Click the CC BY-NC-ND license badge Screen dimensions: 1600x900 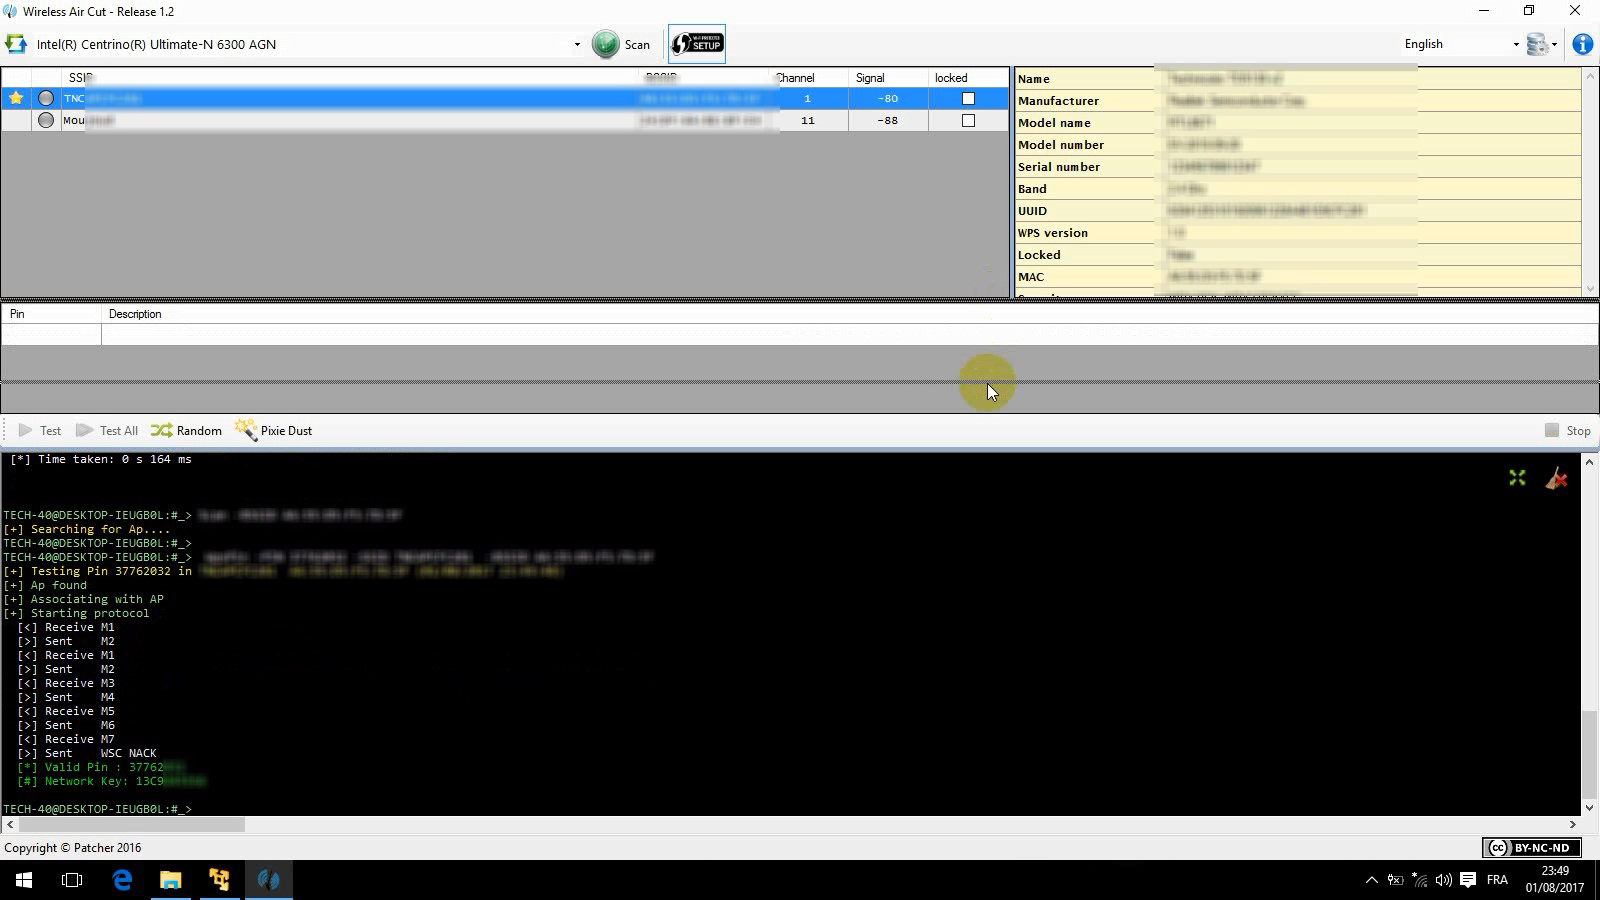click(x=1531, y=848)
